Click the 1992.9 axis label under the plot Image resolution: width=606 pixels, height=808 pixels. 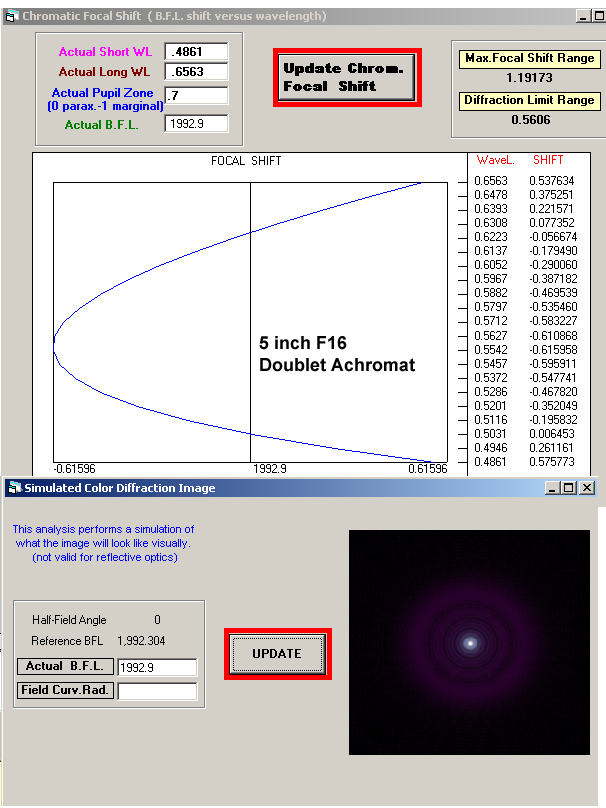click(270, 469)
